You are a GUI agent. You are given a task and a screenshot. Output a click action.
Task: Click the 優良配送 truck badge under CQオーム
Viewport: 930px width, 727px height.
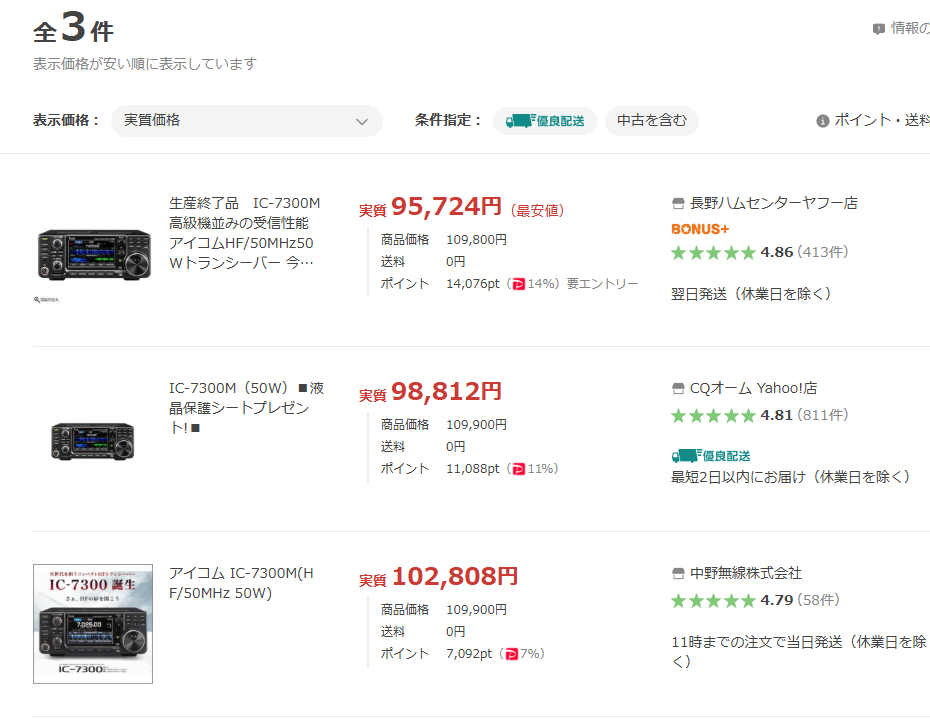click(x=711, y=456)
